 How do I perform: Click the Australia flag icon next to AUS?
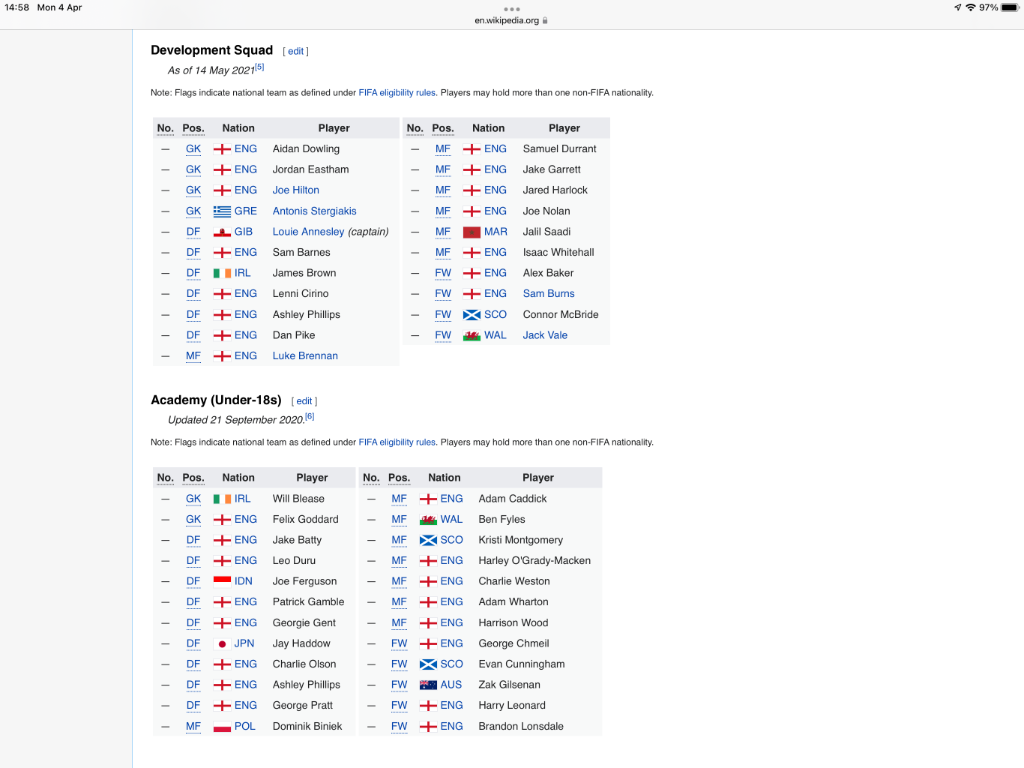(x=428, y=685)
